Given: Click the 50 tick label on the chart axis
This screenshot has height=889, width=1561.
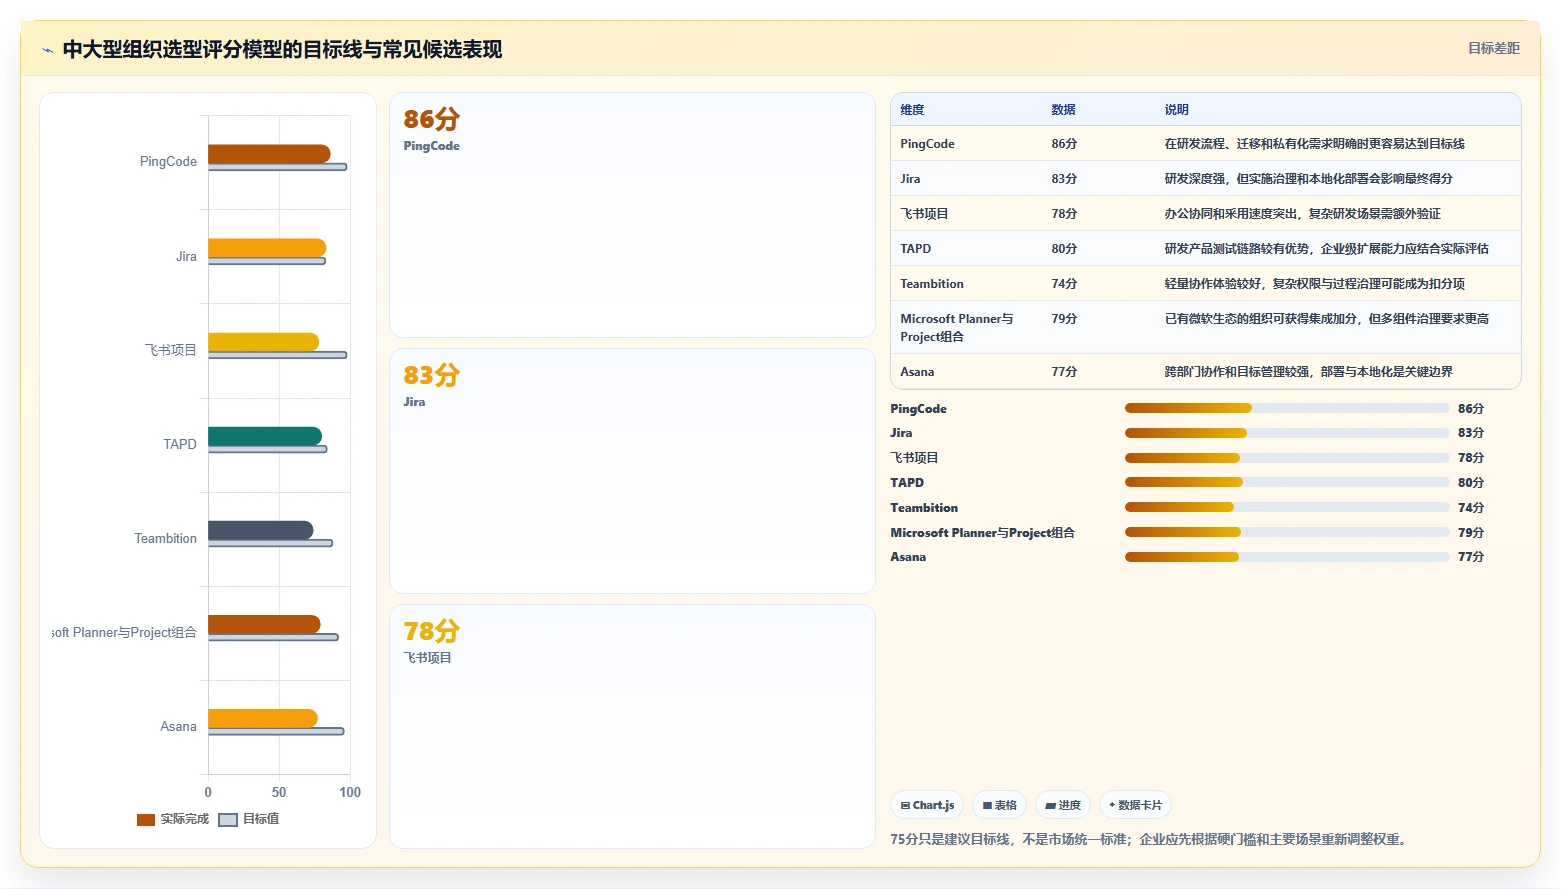Looking at the screenshot, I should pyautogui.click(x=279, y=792).
